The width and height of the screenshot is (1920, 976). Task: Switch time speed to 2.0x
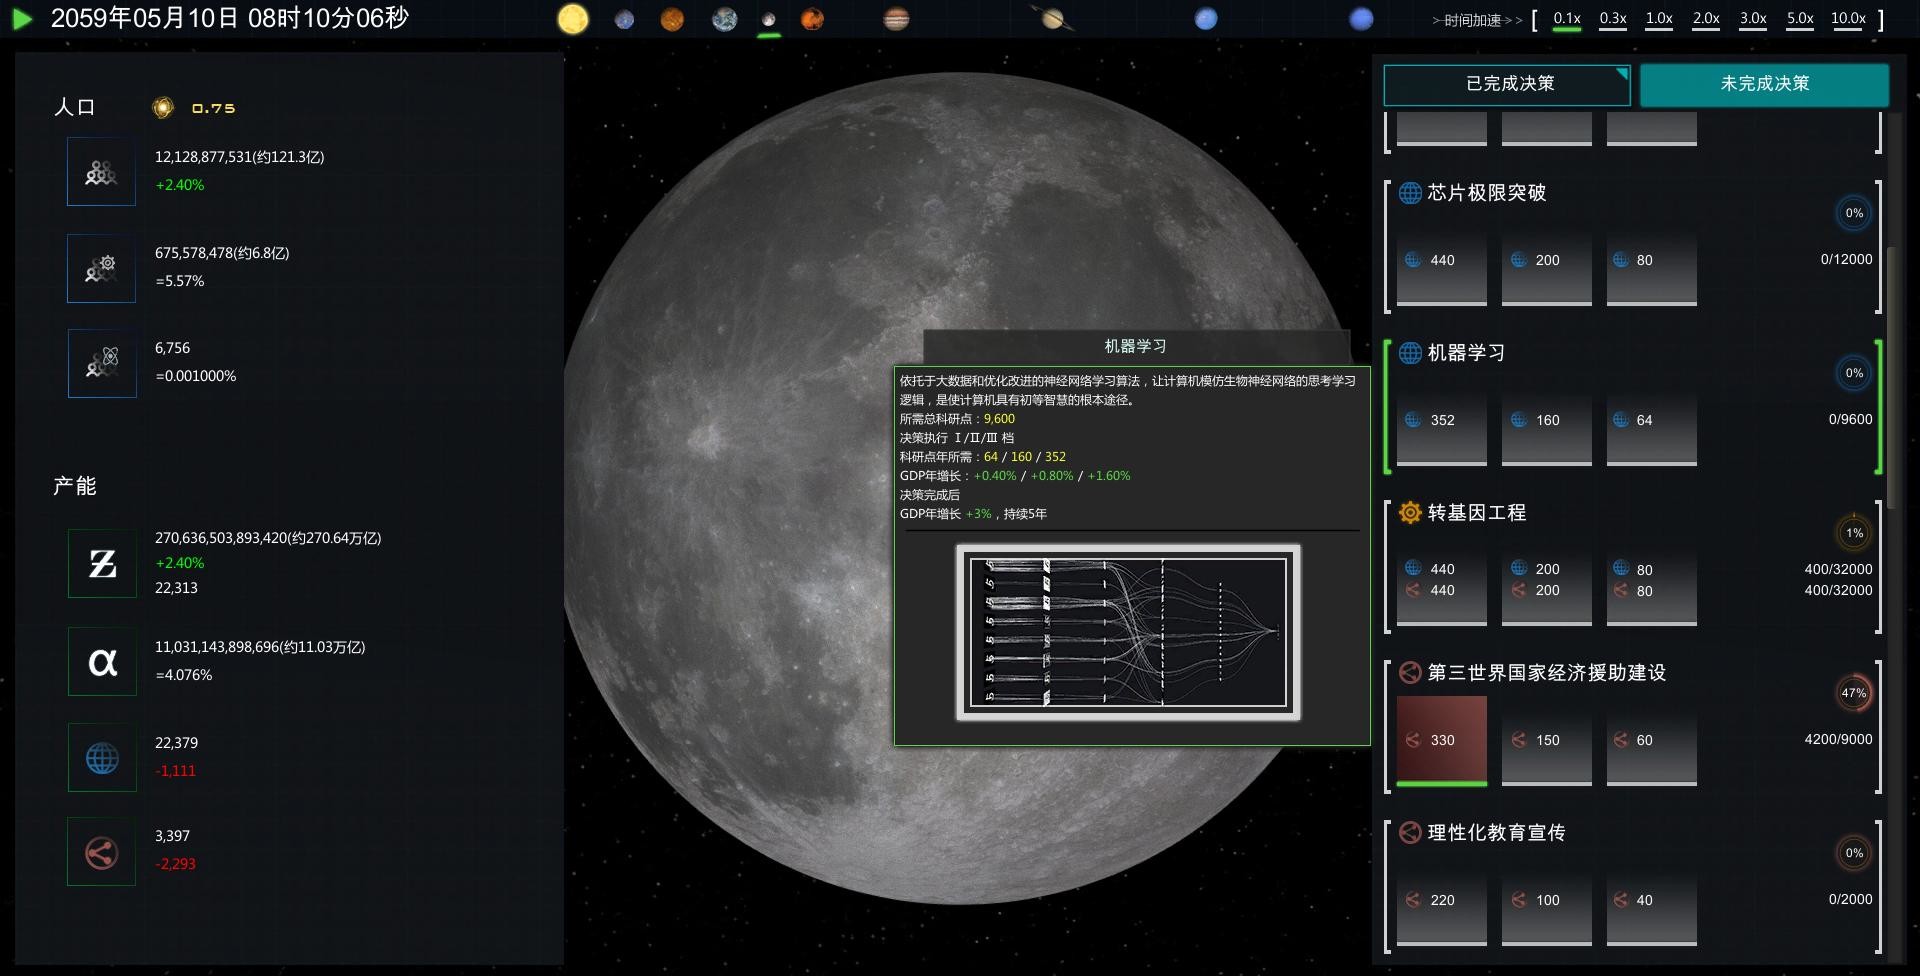[1705, 18]
